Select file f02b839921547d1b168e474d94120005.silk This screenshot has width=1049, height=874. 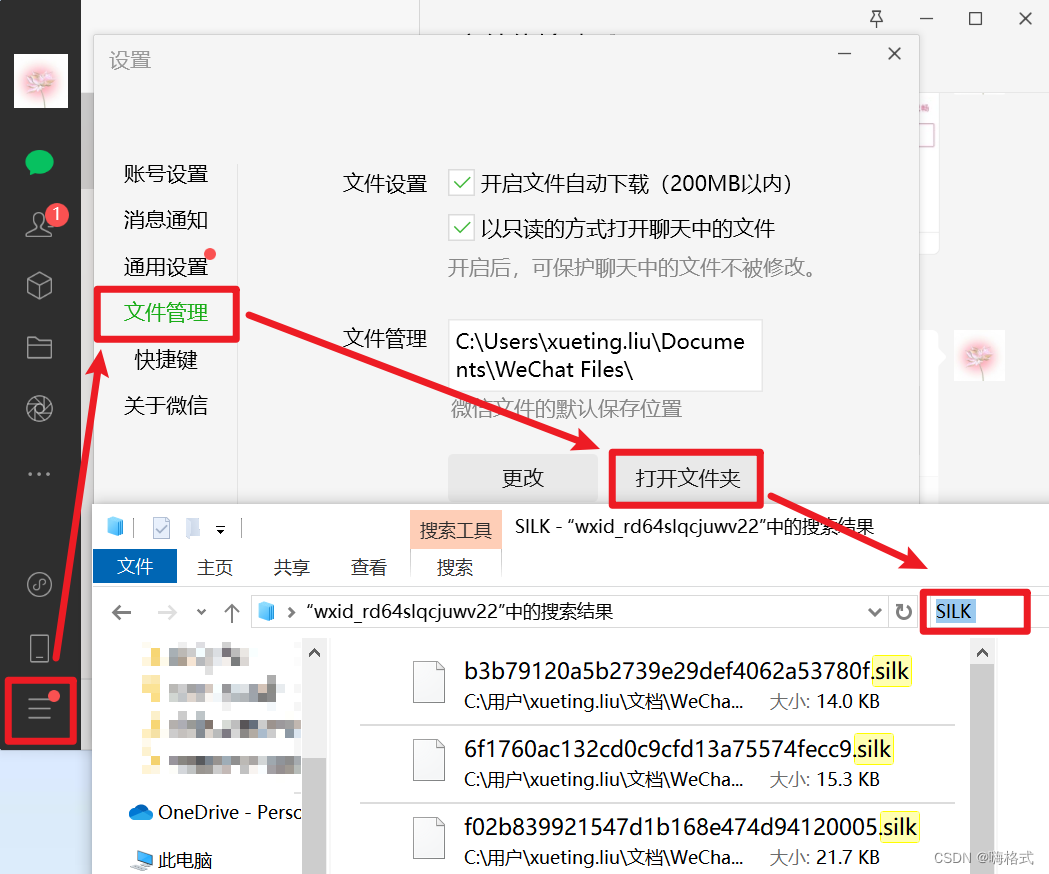[657, 840]
